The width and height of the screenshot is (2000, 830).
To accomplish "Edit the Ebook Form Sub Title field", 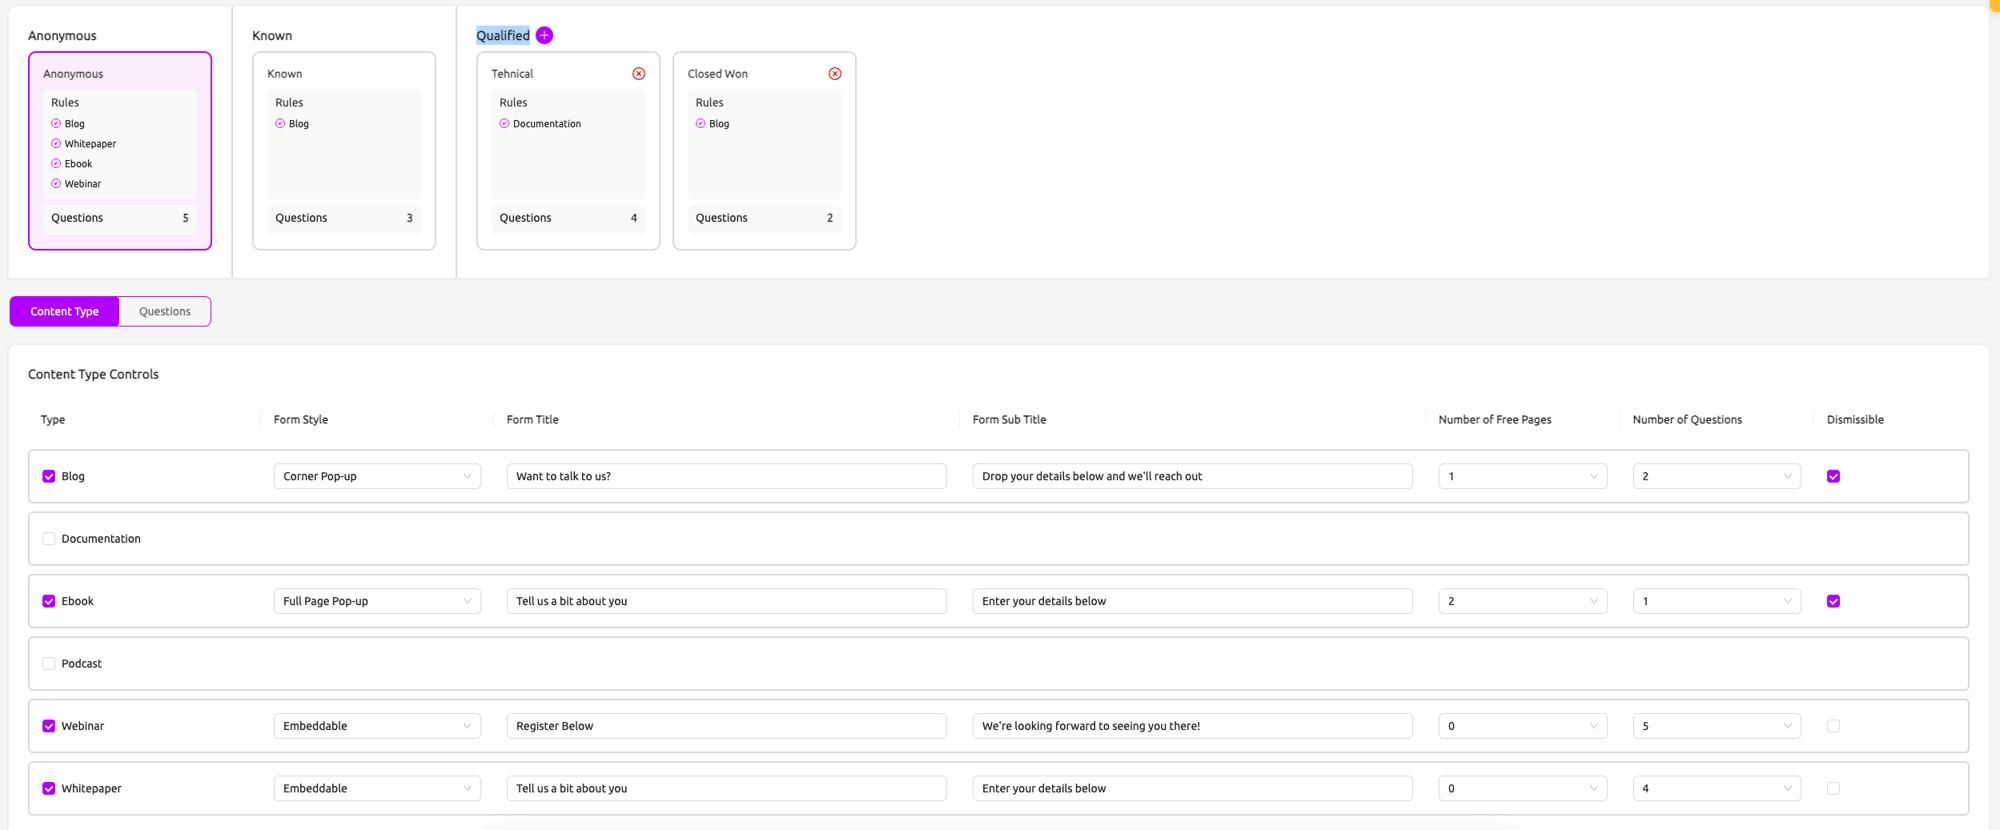I will tap(1192, 601).
